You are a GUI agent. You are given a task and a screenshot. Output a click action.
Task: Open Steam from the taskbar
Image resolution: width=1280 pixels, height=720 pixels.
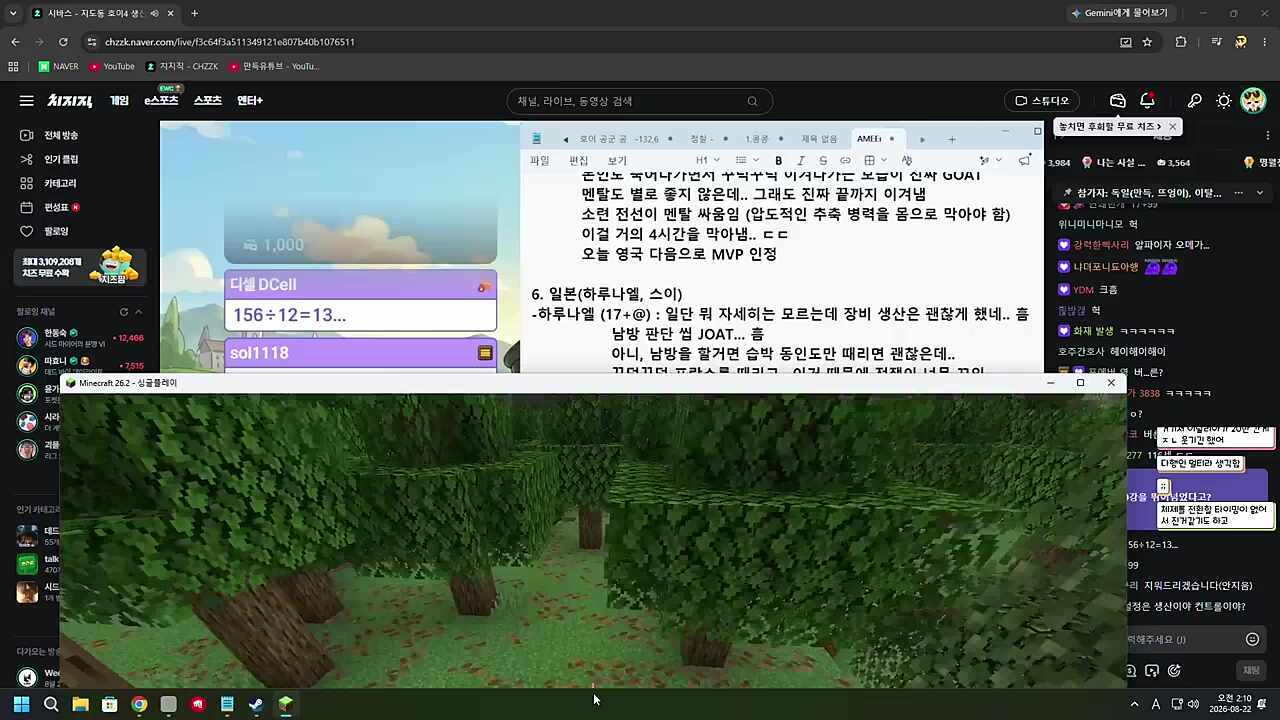(256, 704)
